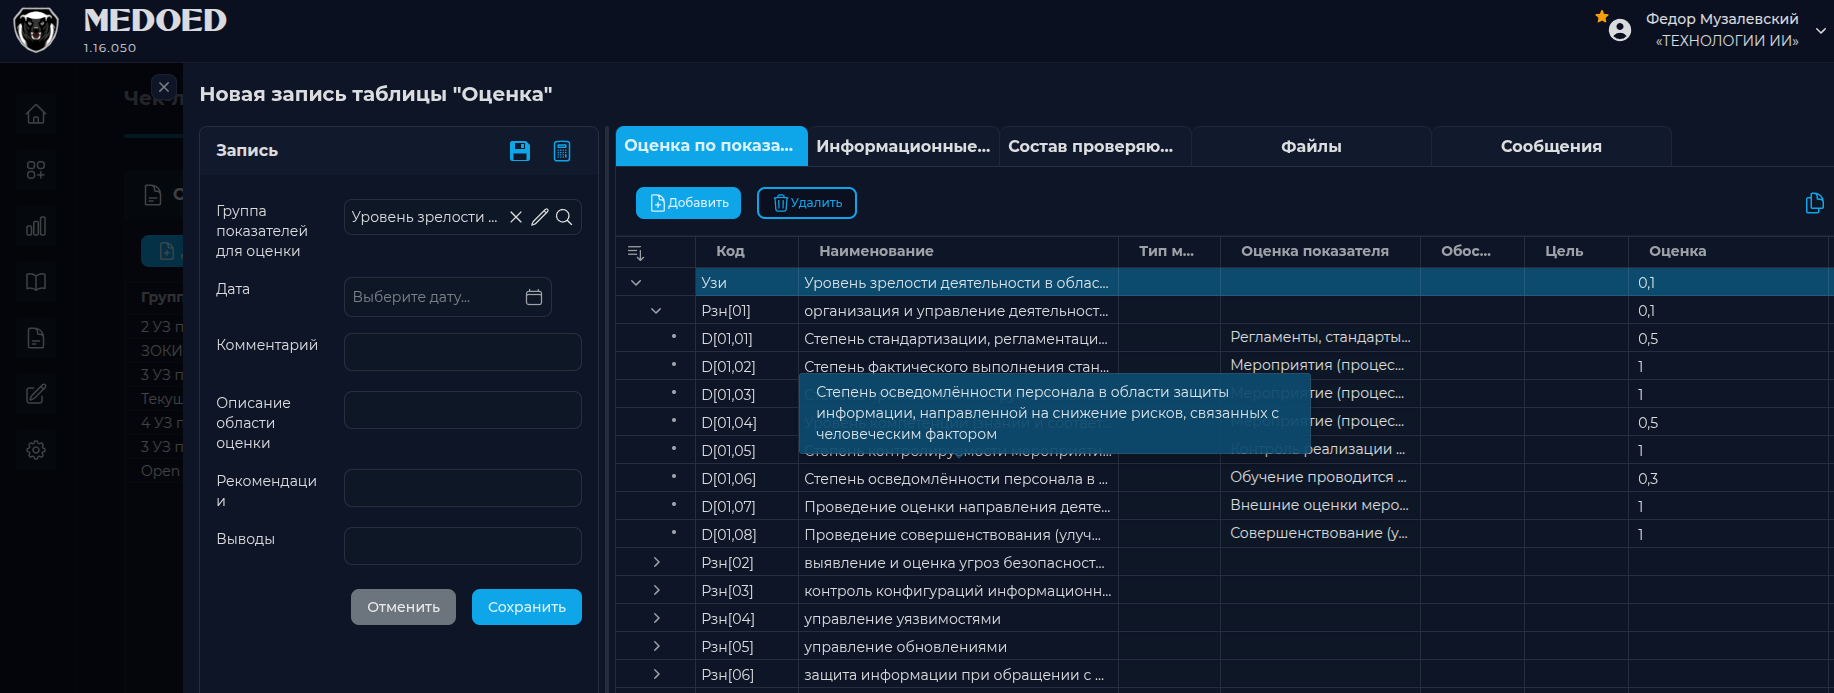Collapse the Узи root row

pyautogui.click(x=636, y=283)
